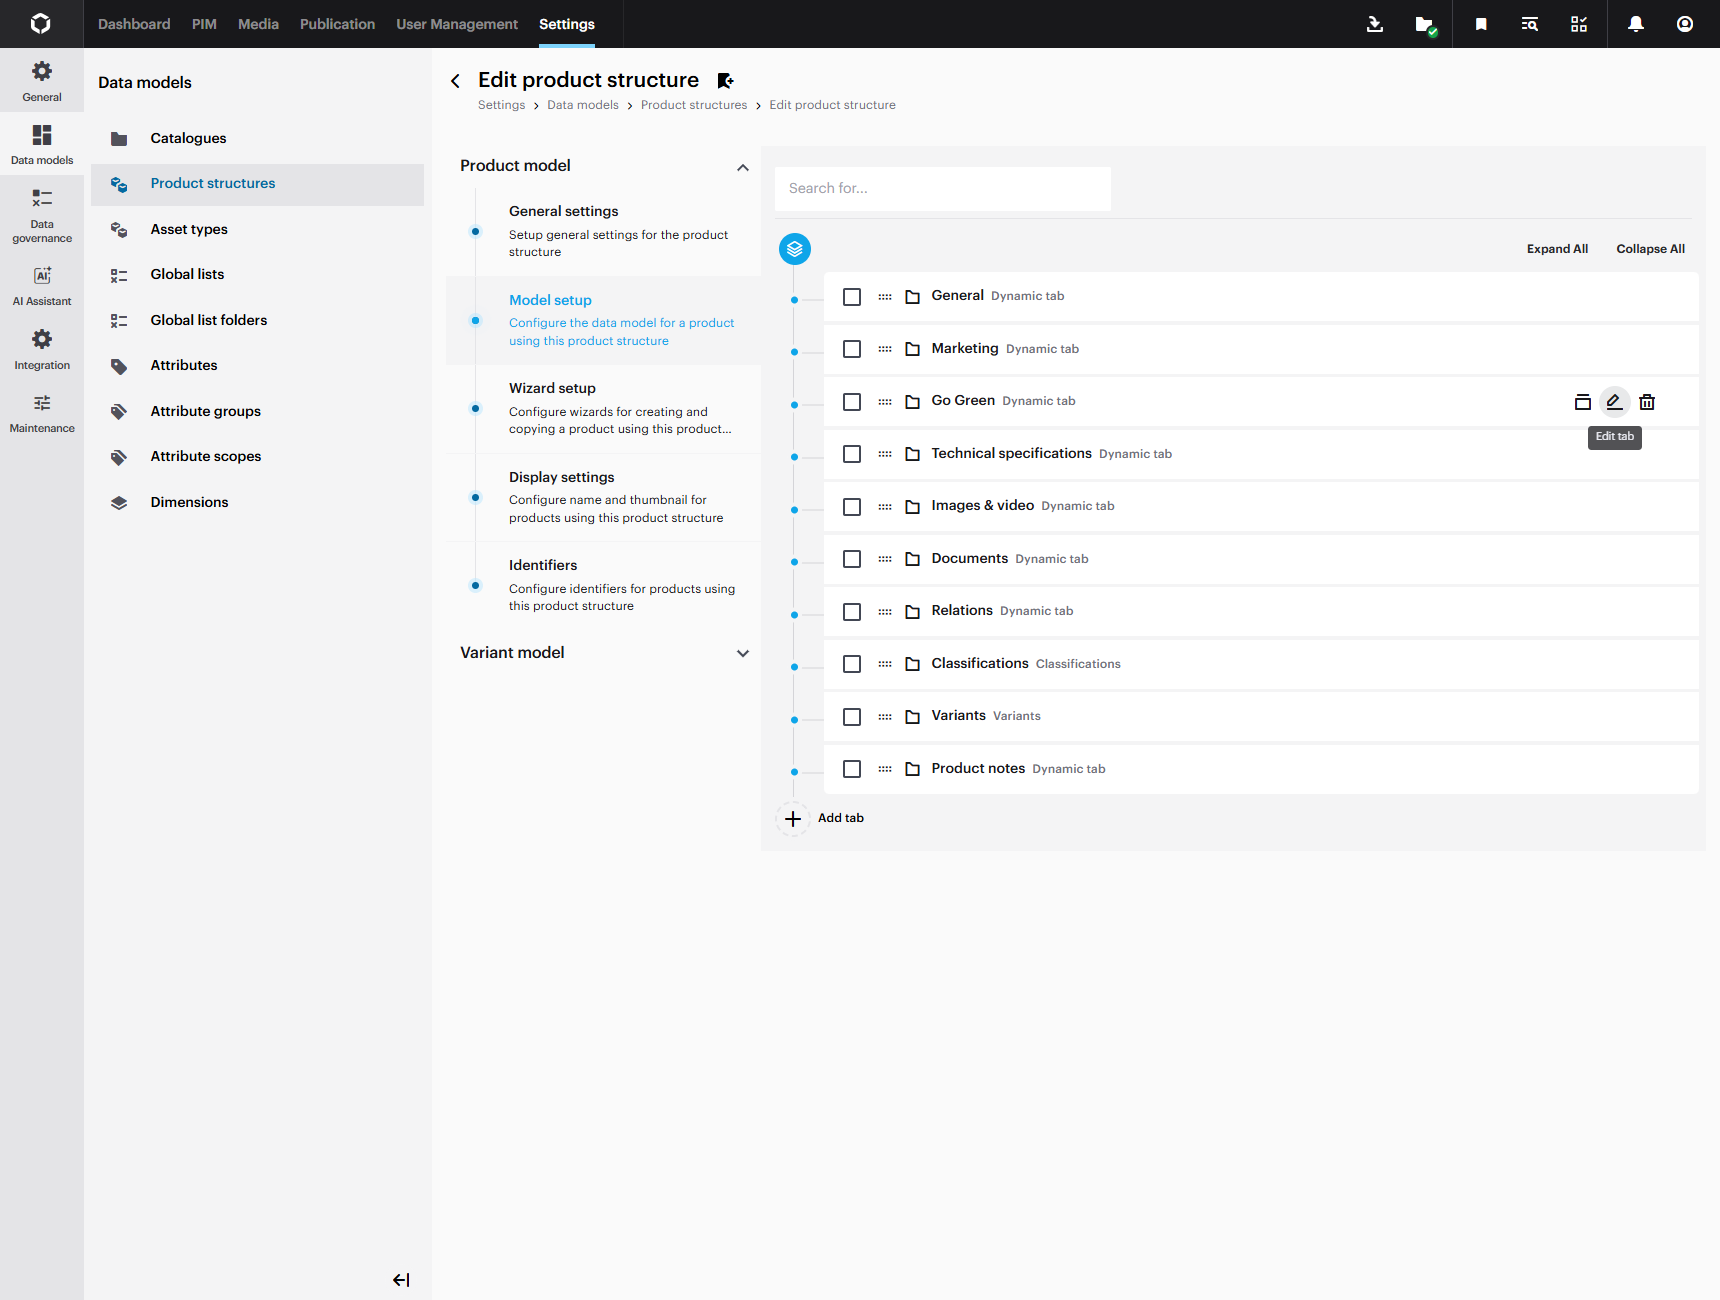
Task: Tick the checkbox for Technical specifications
Action: pyautogui.click(x=852, y=454)
